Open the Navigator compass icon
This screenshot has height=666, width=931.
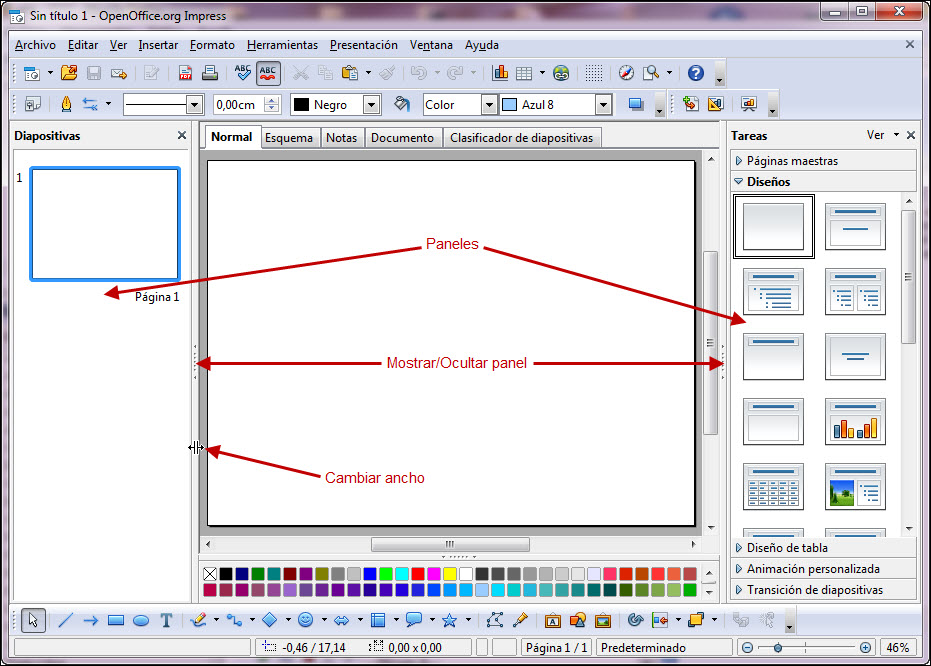626,73
